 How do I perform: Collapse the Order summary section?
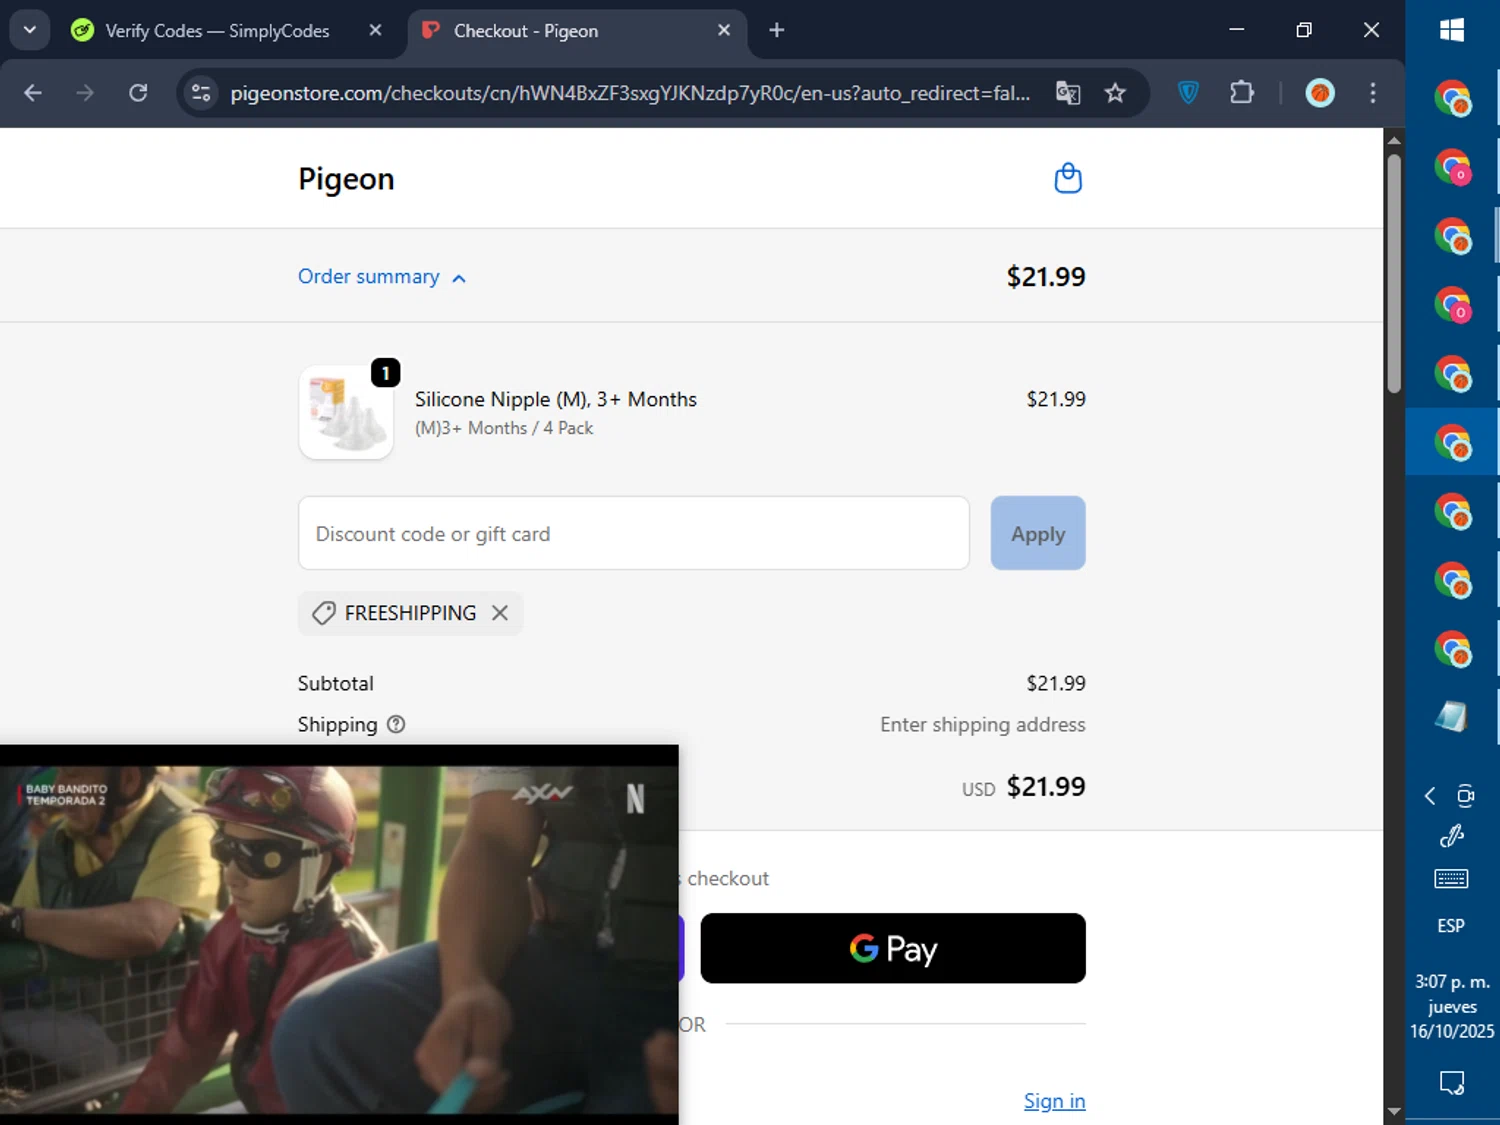(382, 277)
